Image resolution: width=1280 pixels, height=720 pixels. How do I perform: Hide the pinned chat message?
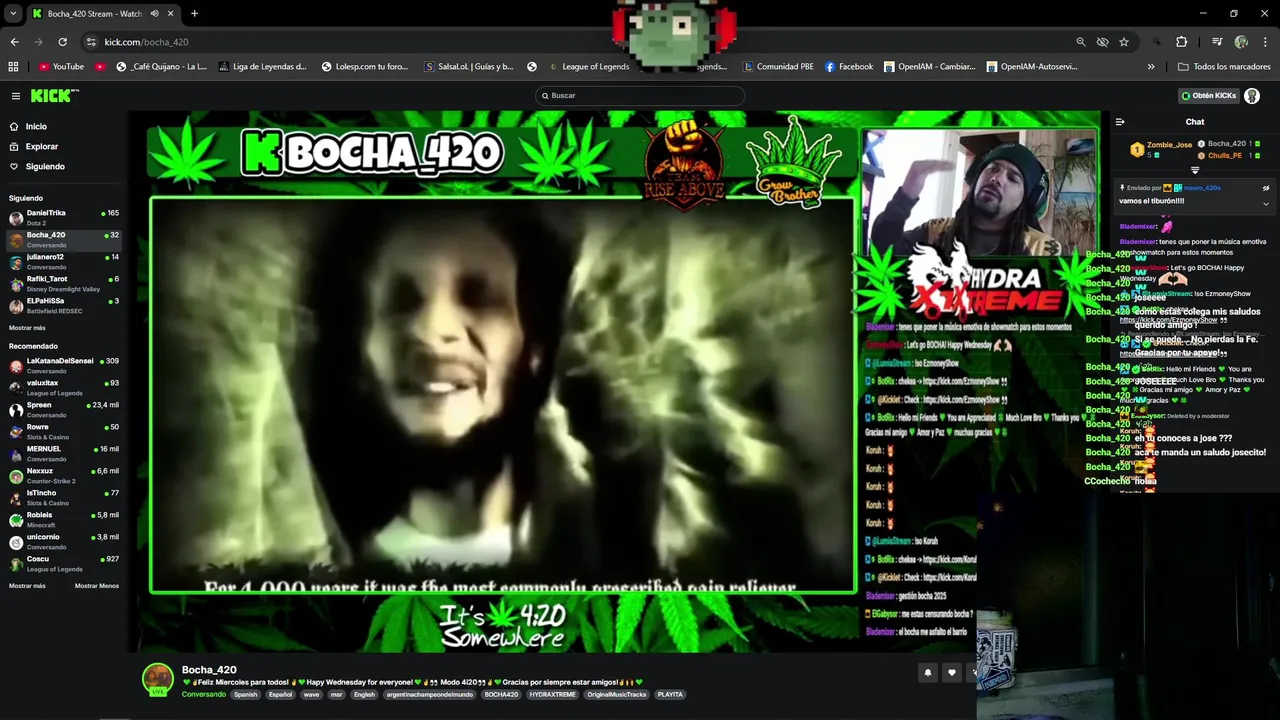pos(1266,188)
